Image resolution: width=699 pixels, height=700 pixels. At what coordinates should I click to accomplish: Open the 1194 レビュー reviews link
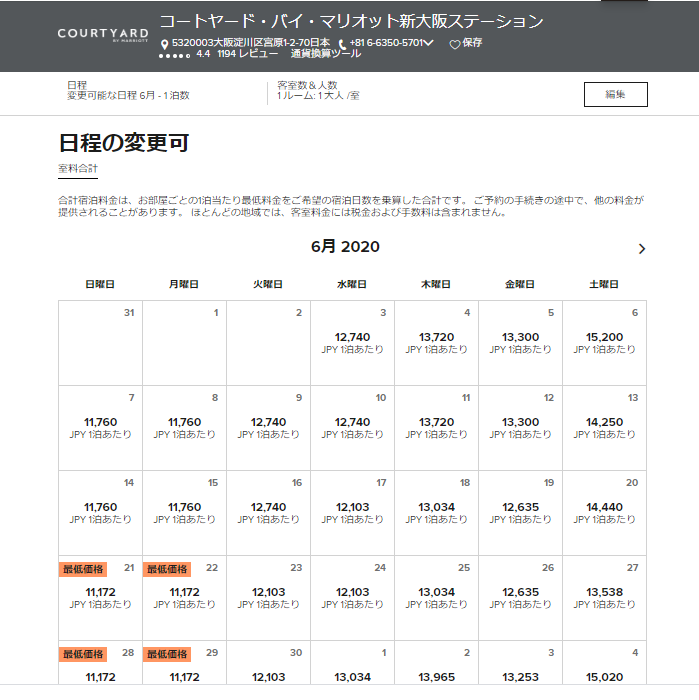point(248,54)
